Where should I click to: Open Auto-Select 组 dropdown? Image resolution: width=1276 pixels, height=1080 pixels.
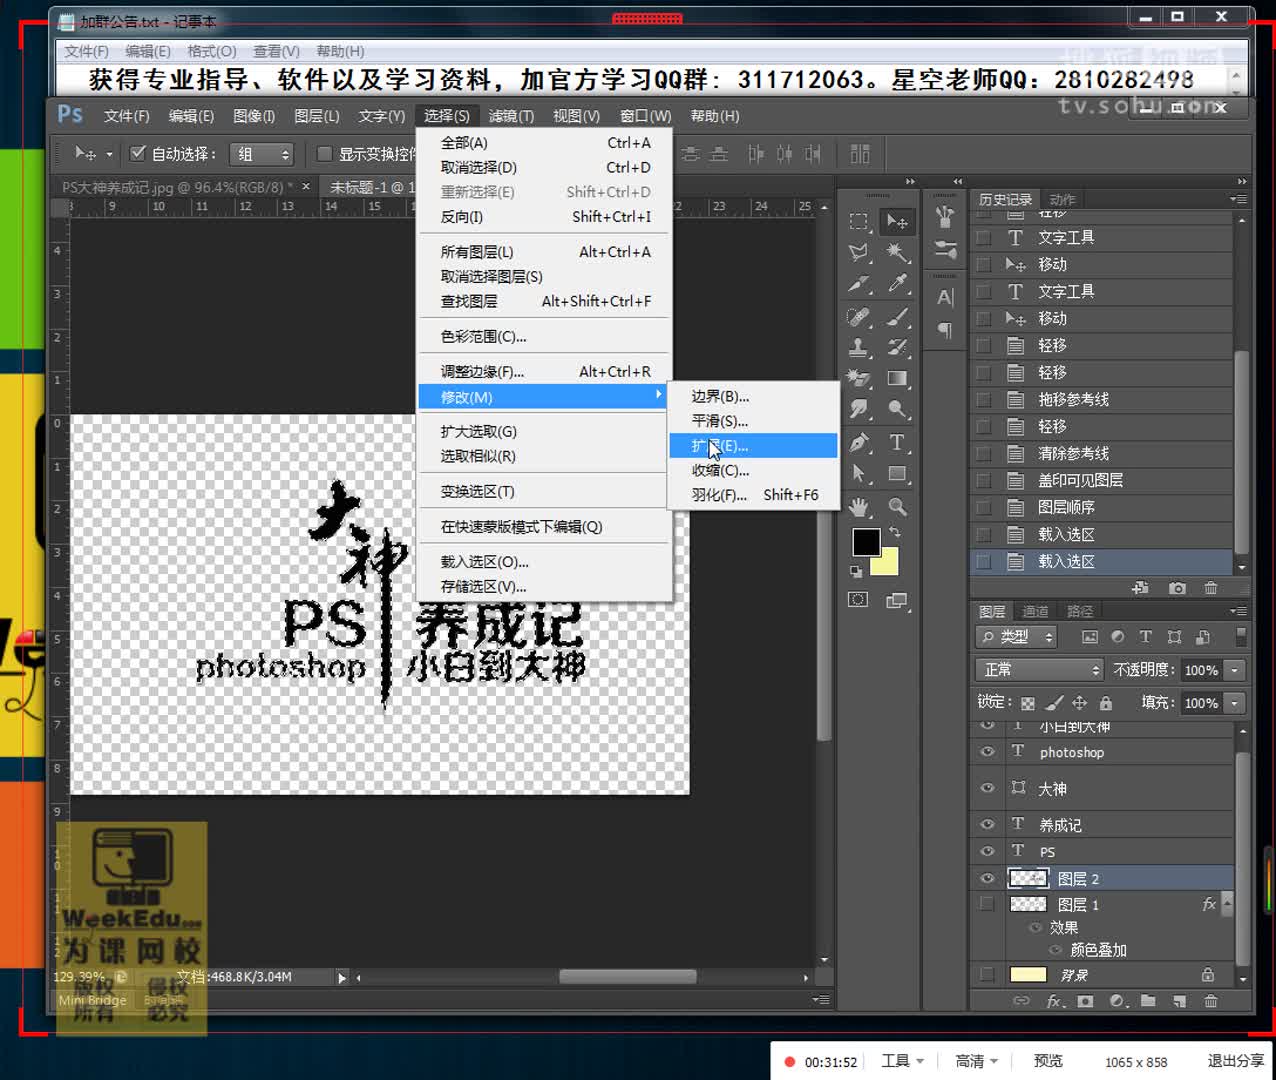[x=262, y=154]
